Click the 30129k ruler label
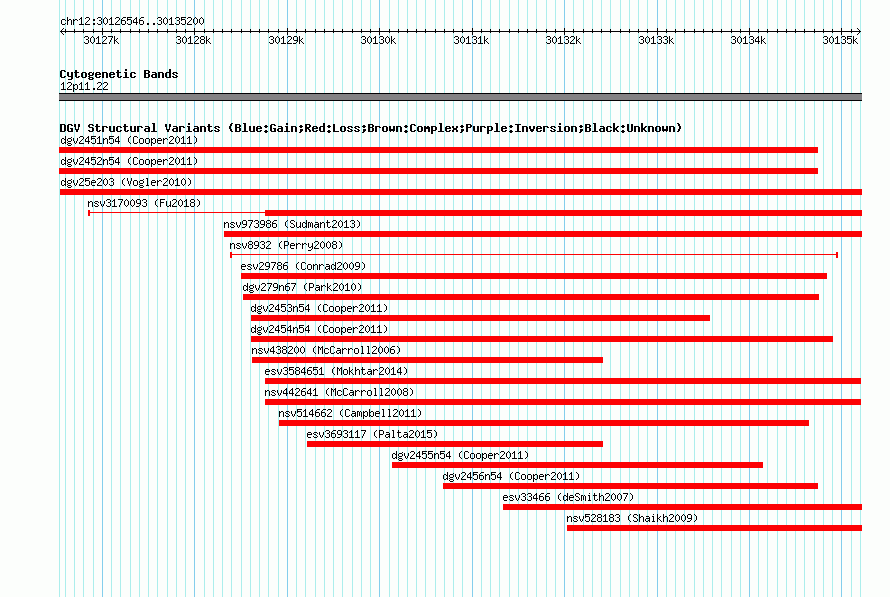 pos(286,40)
